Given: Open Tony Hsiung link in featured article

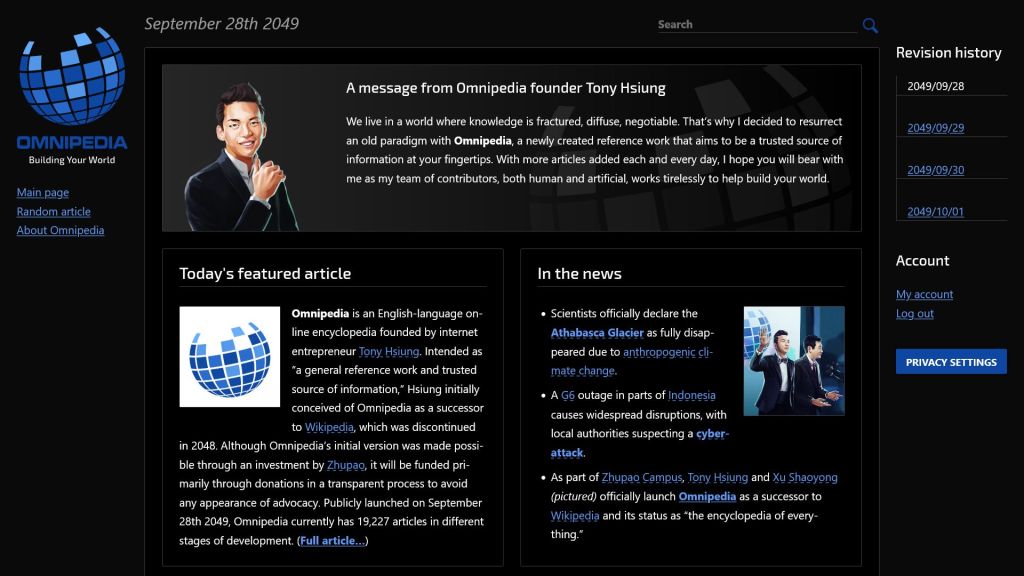Looking at the screenshot, I should coord(389,351).
